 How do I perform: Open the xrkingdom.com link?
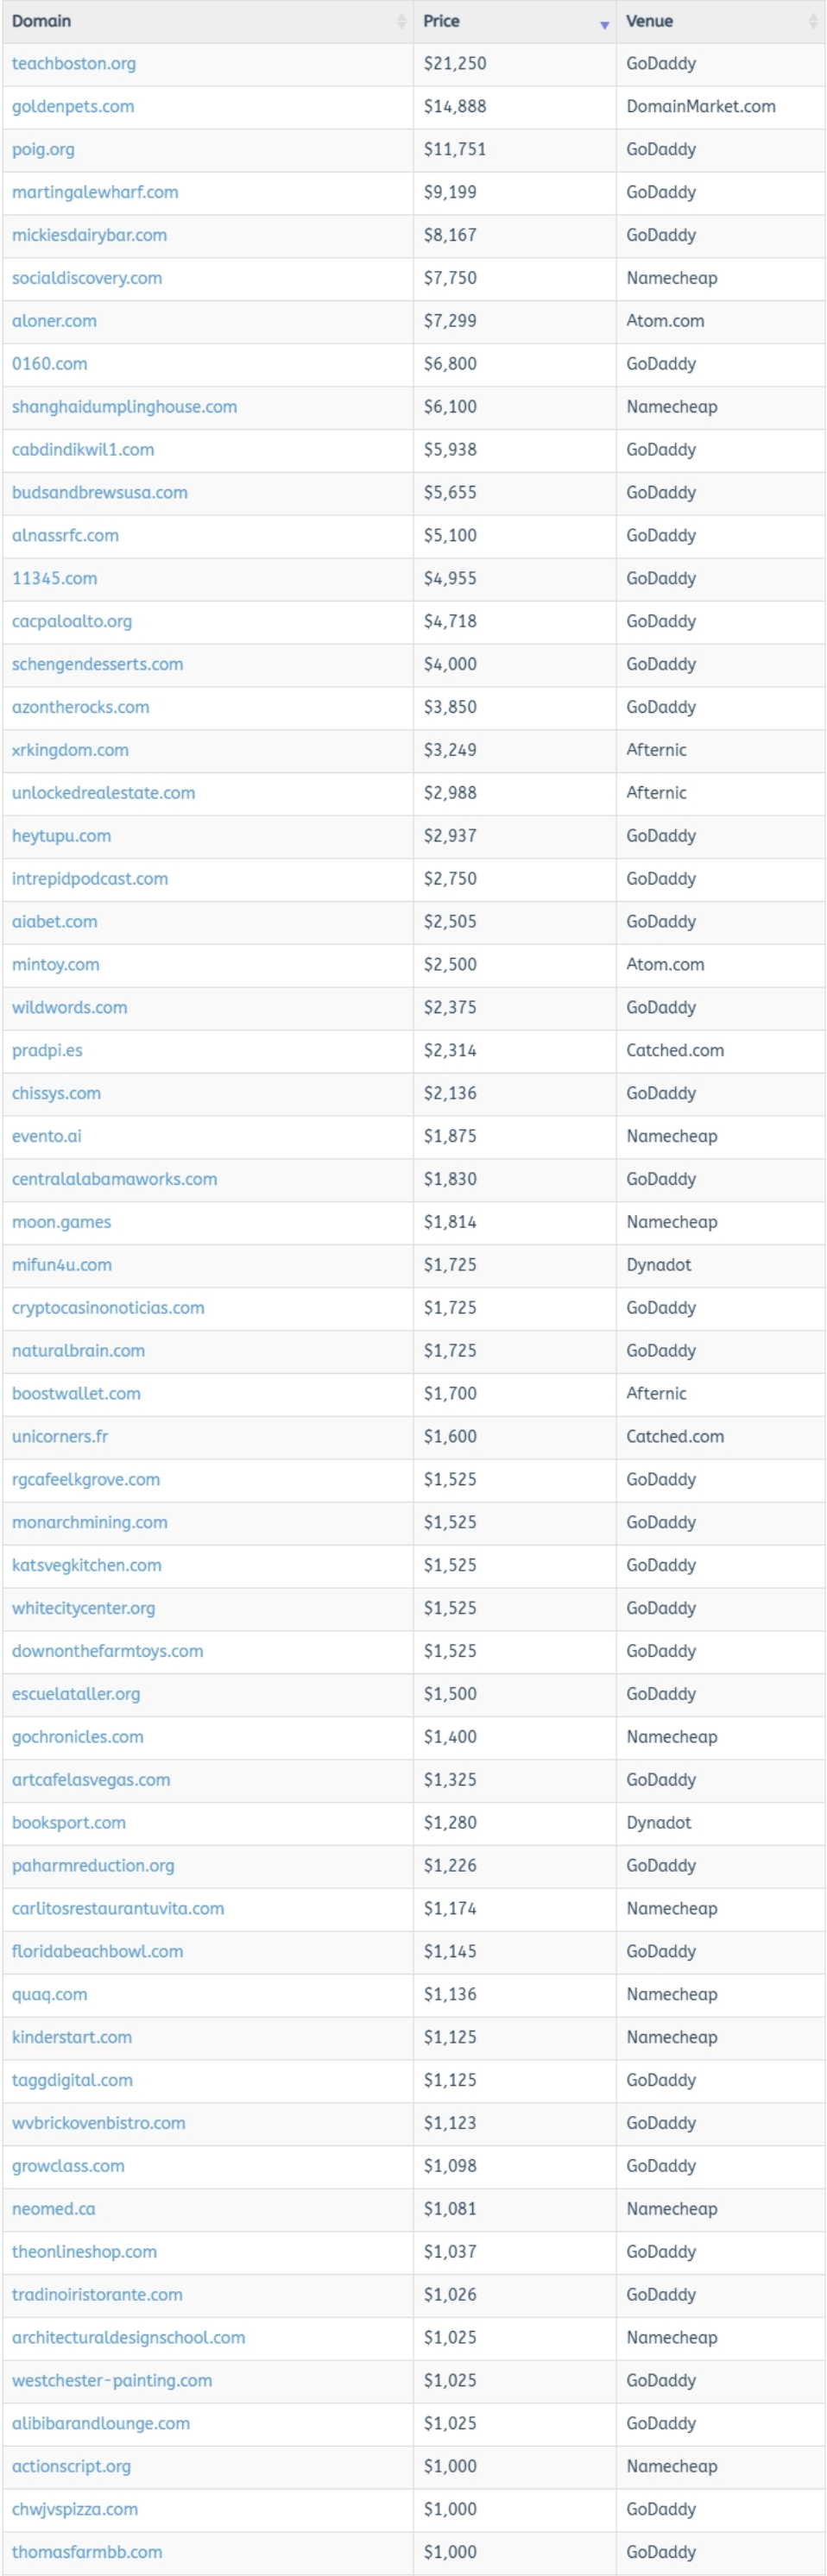pyautogui.click(x=70, y=750)
